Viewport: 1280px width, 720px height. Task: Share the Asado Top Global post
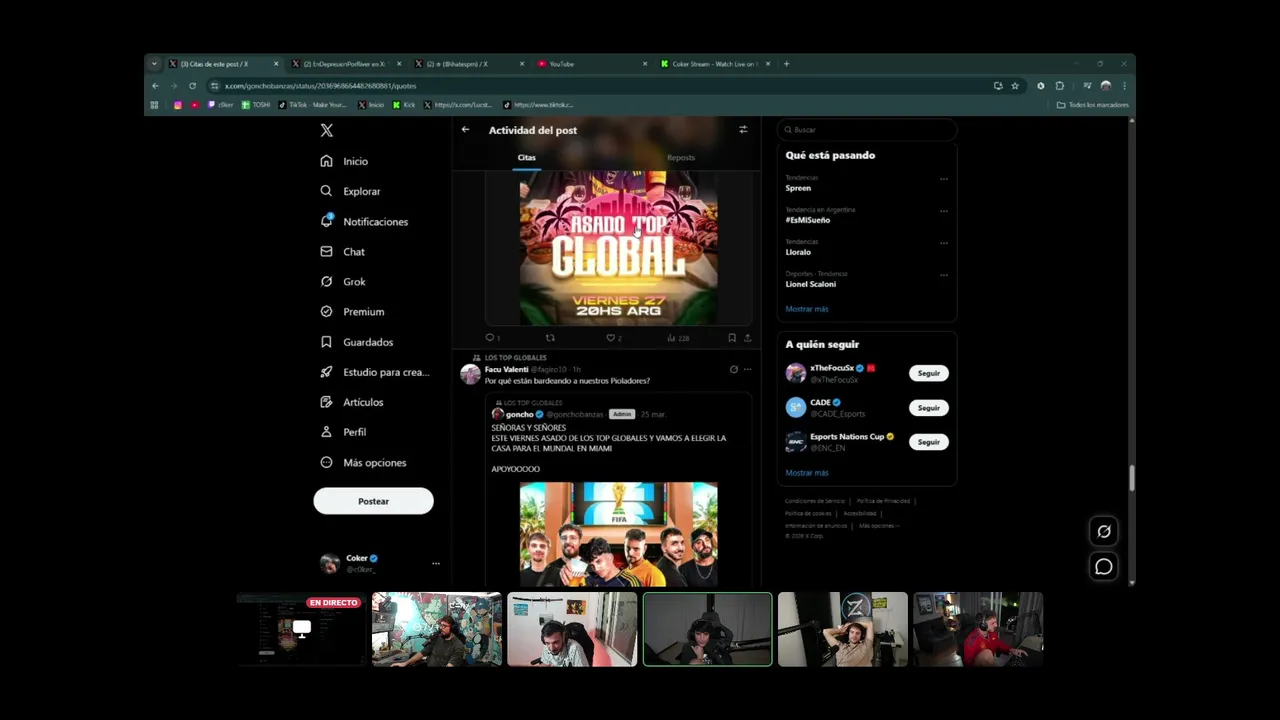pos(747,338)
